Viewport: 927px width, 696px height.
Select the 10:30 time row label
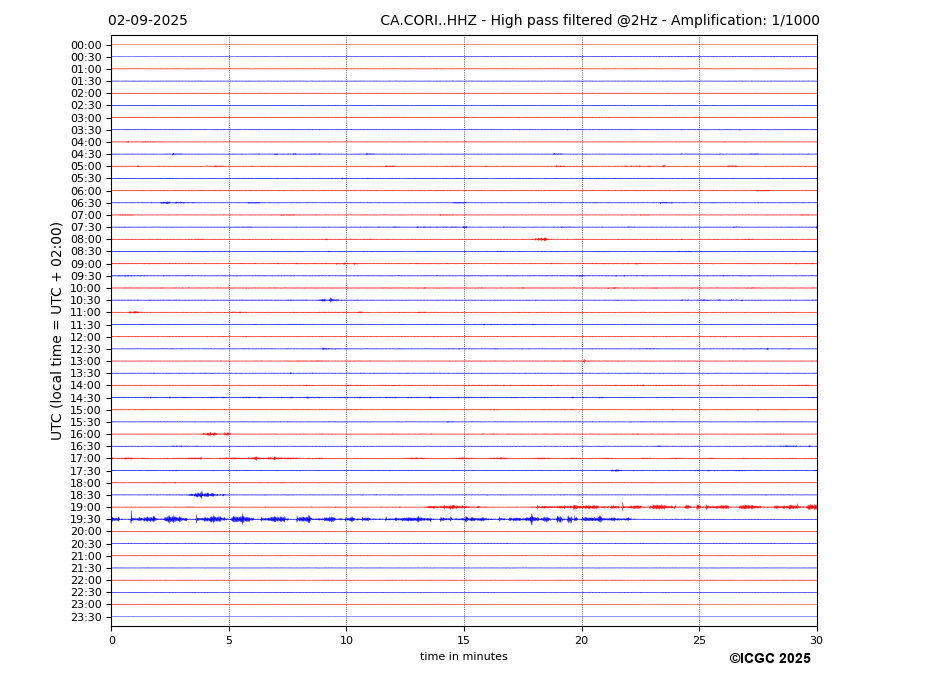pyautogui.click(x=86, y=300)
